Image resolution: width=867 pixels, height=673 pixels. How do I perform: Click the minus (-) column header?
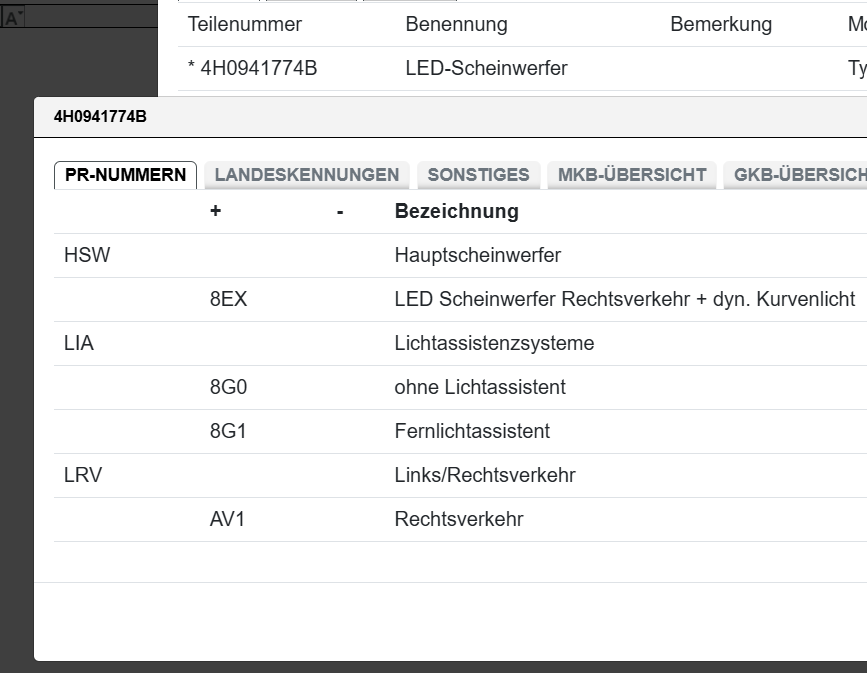(341, 211)
